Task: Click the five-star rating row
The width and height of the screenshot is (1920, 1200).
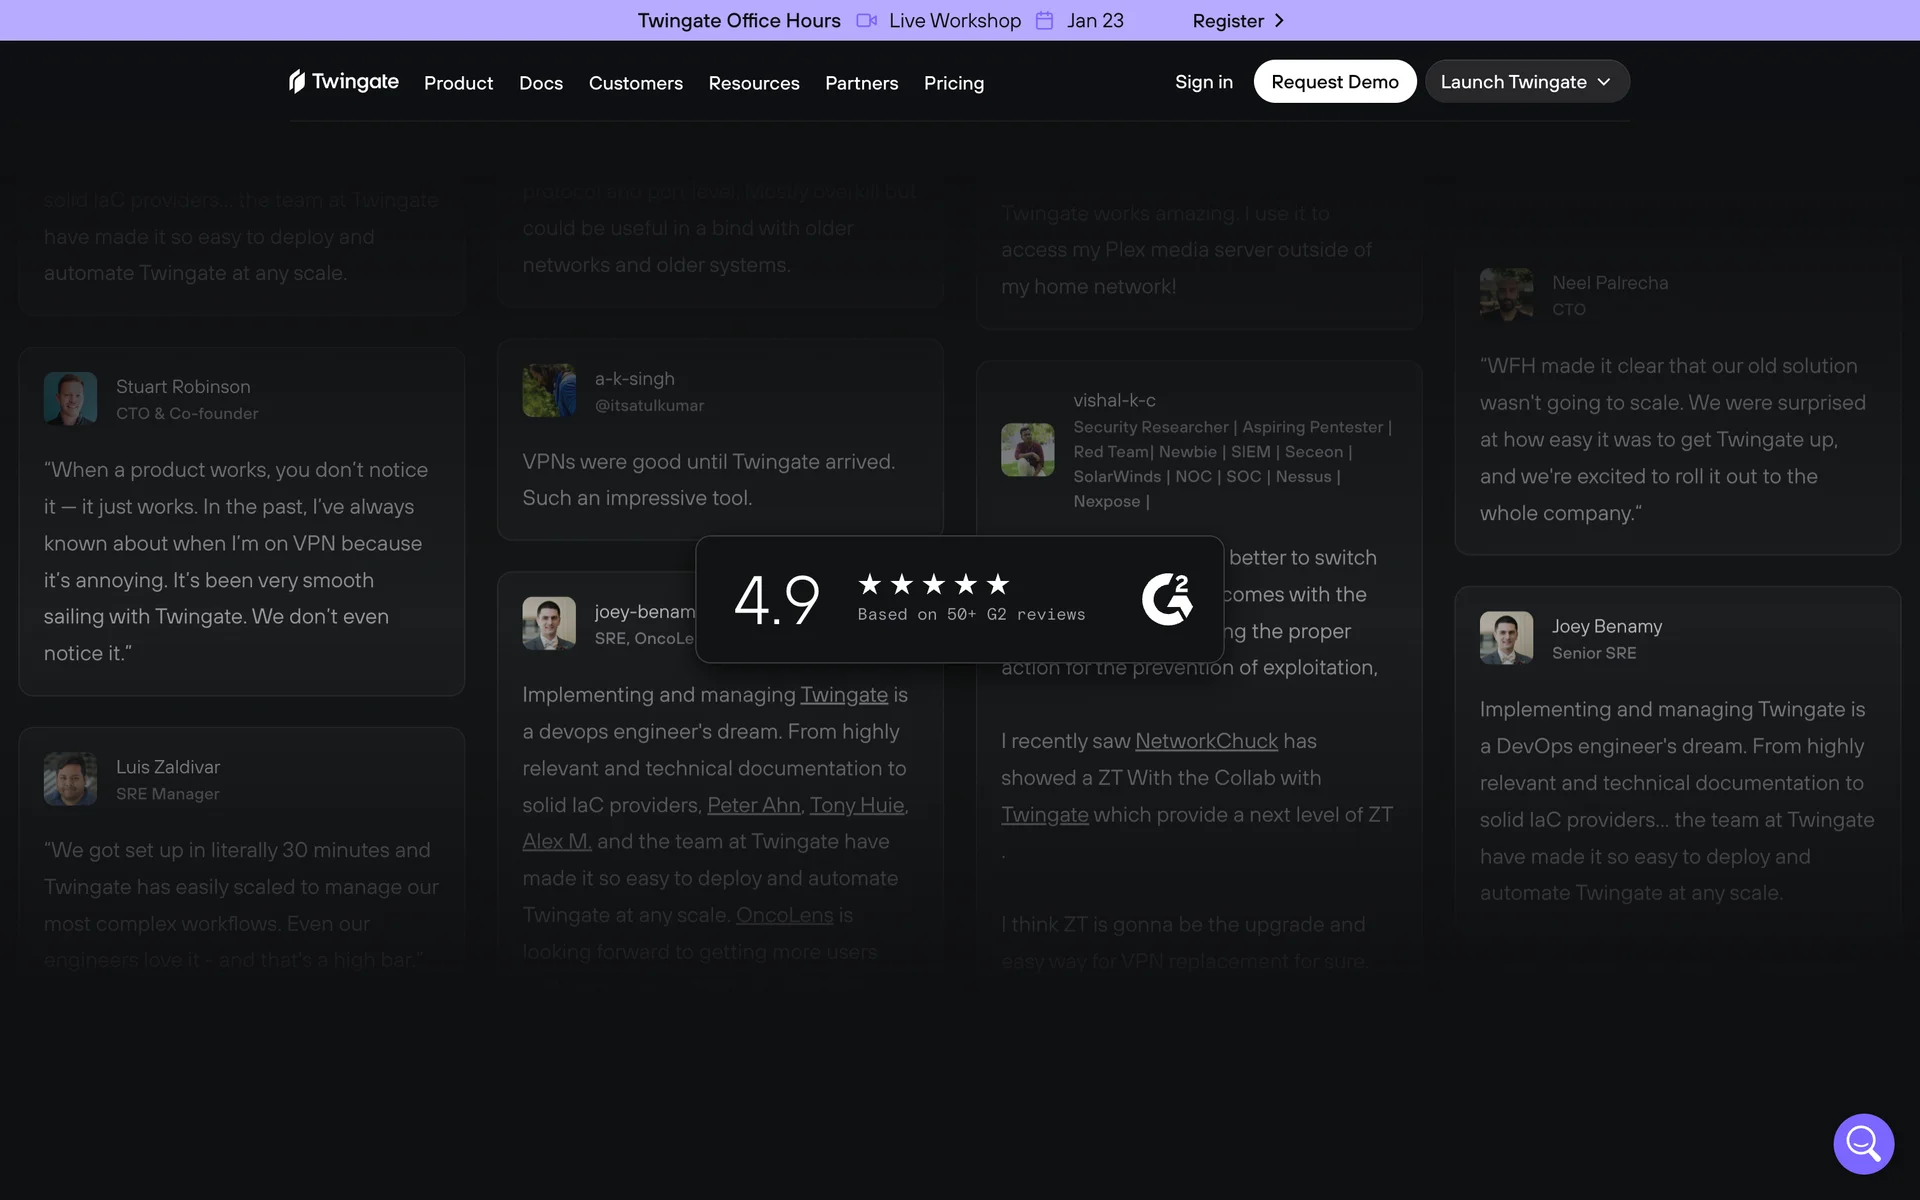Action: (x=933, y=584)
